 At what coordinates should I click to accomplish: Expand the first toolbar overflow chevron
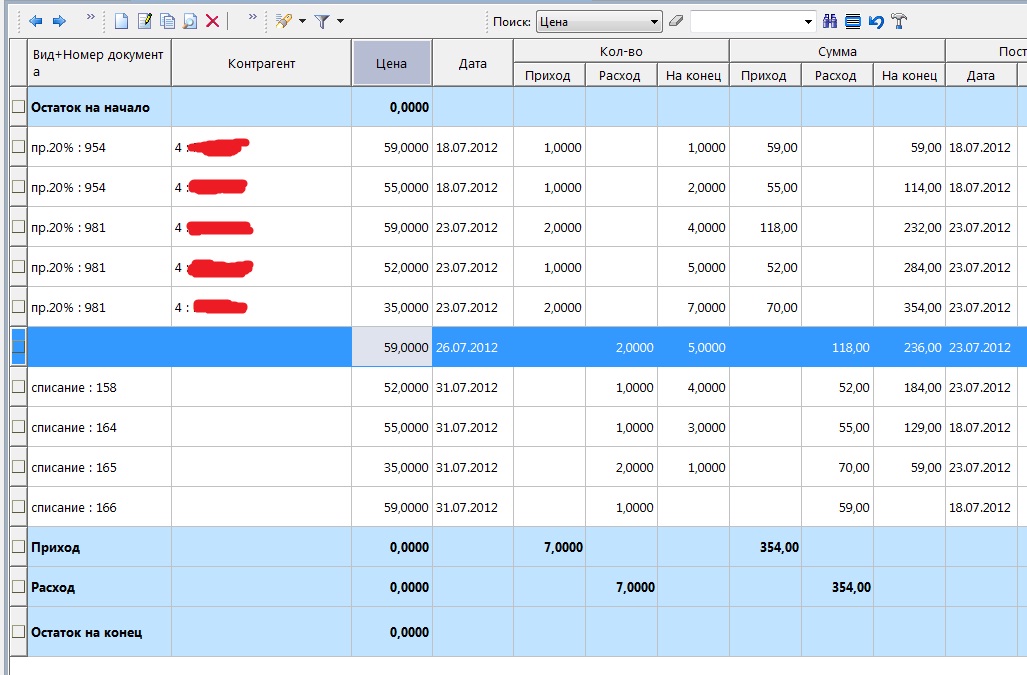[x=90, y=17]
